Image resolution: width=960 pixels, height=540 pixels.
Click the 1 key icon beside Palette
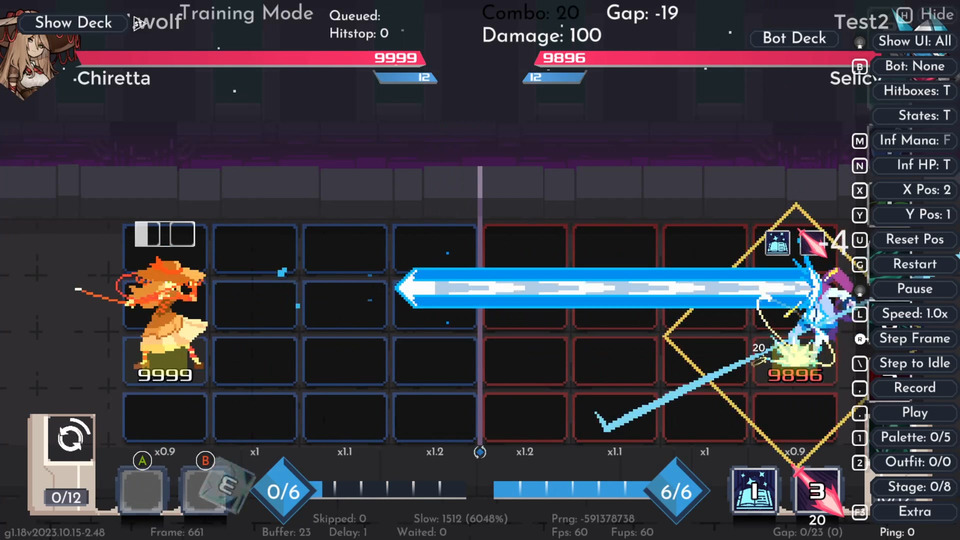[x=860, y=438]
